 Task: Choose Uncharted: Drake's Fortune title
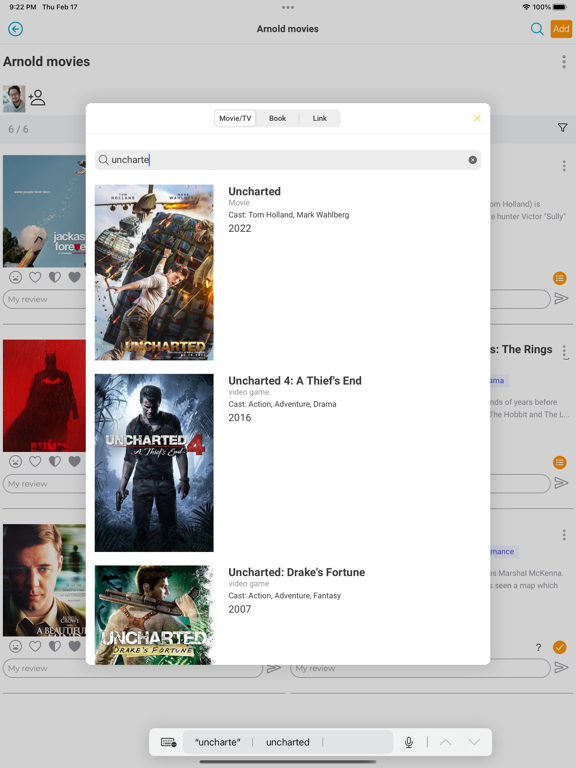(x=296, y=572)
